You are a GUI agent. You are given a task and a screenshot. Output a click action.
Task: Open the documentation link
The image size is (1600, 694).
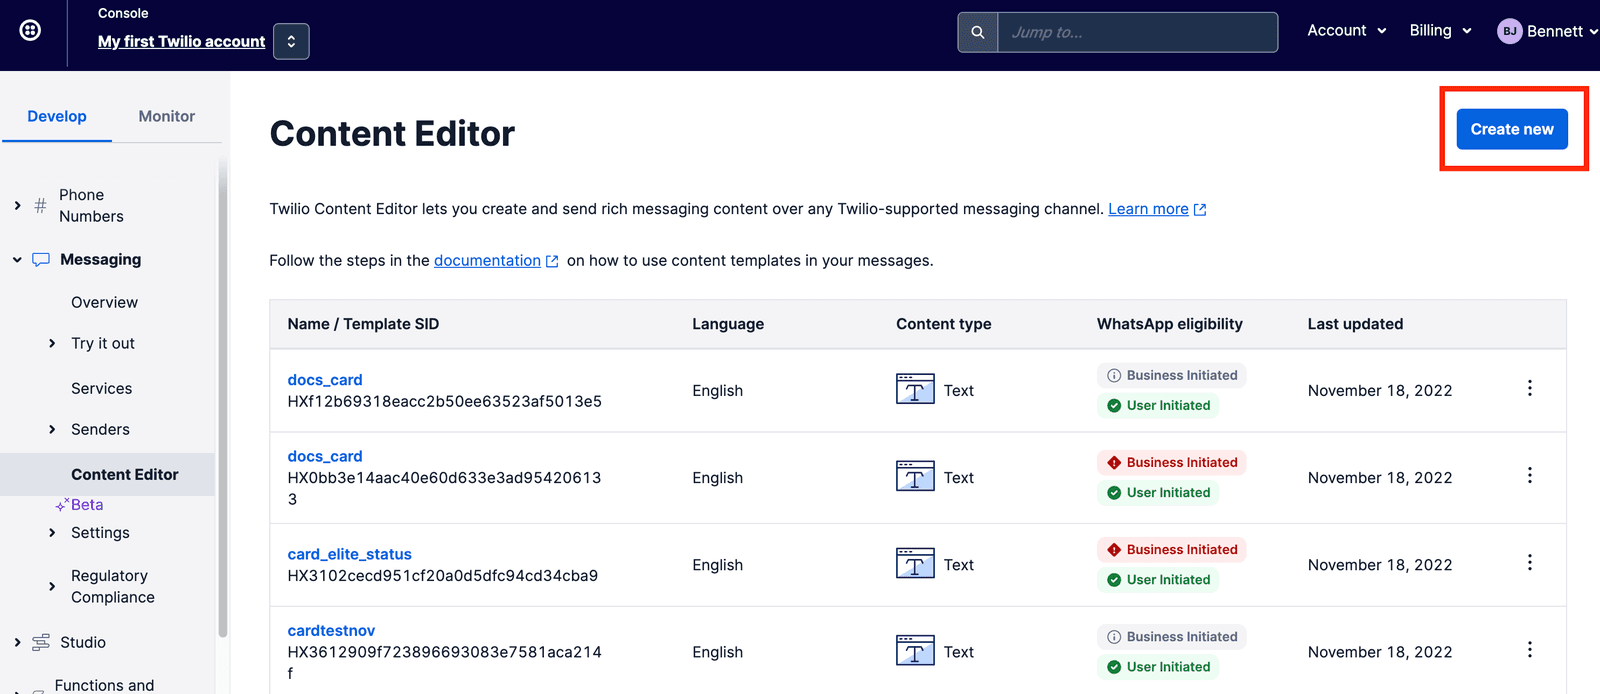487,261
